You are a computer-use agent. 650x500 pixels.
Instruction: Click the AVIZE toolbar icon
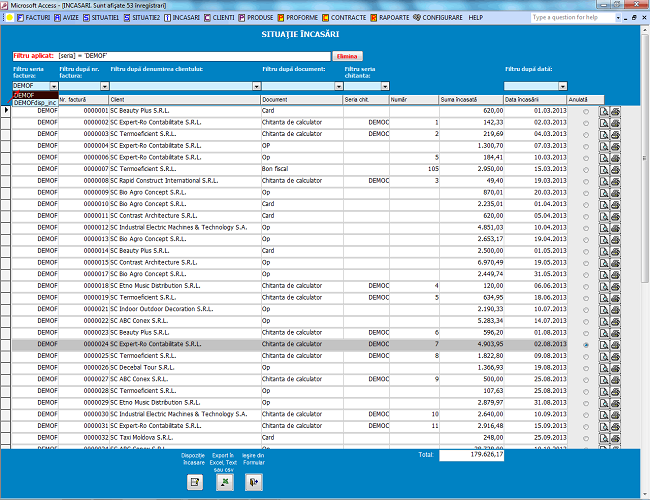pyautogui.click(x=57, y=18)
